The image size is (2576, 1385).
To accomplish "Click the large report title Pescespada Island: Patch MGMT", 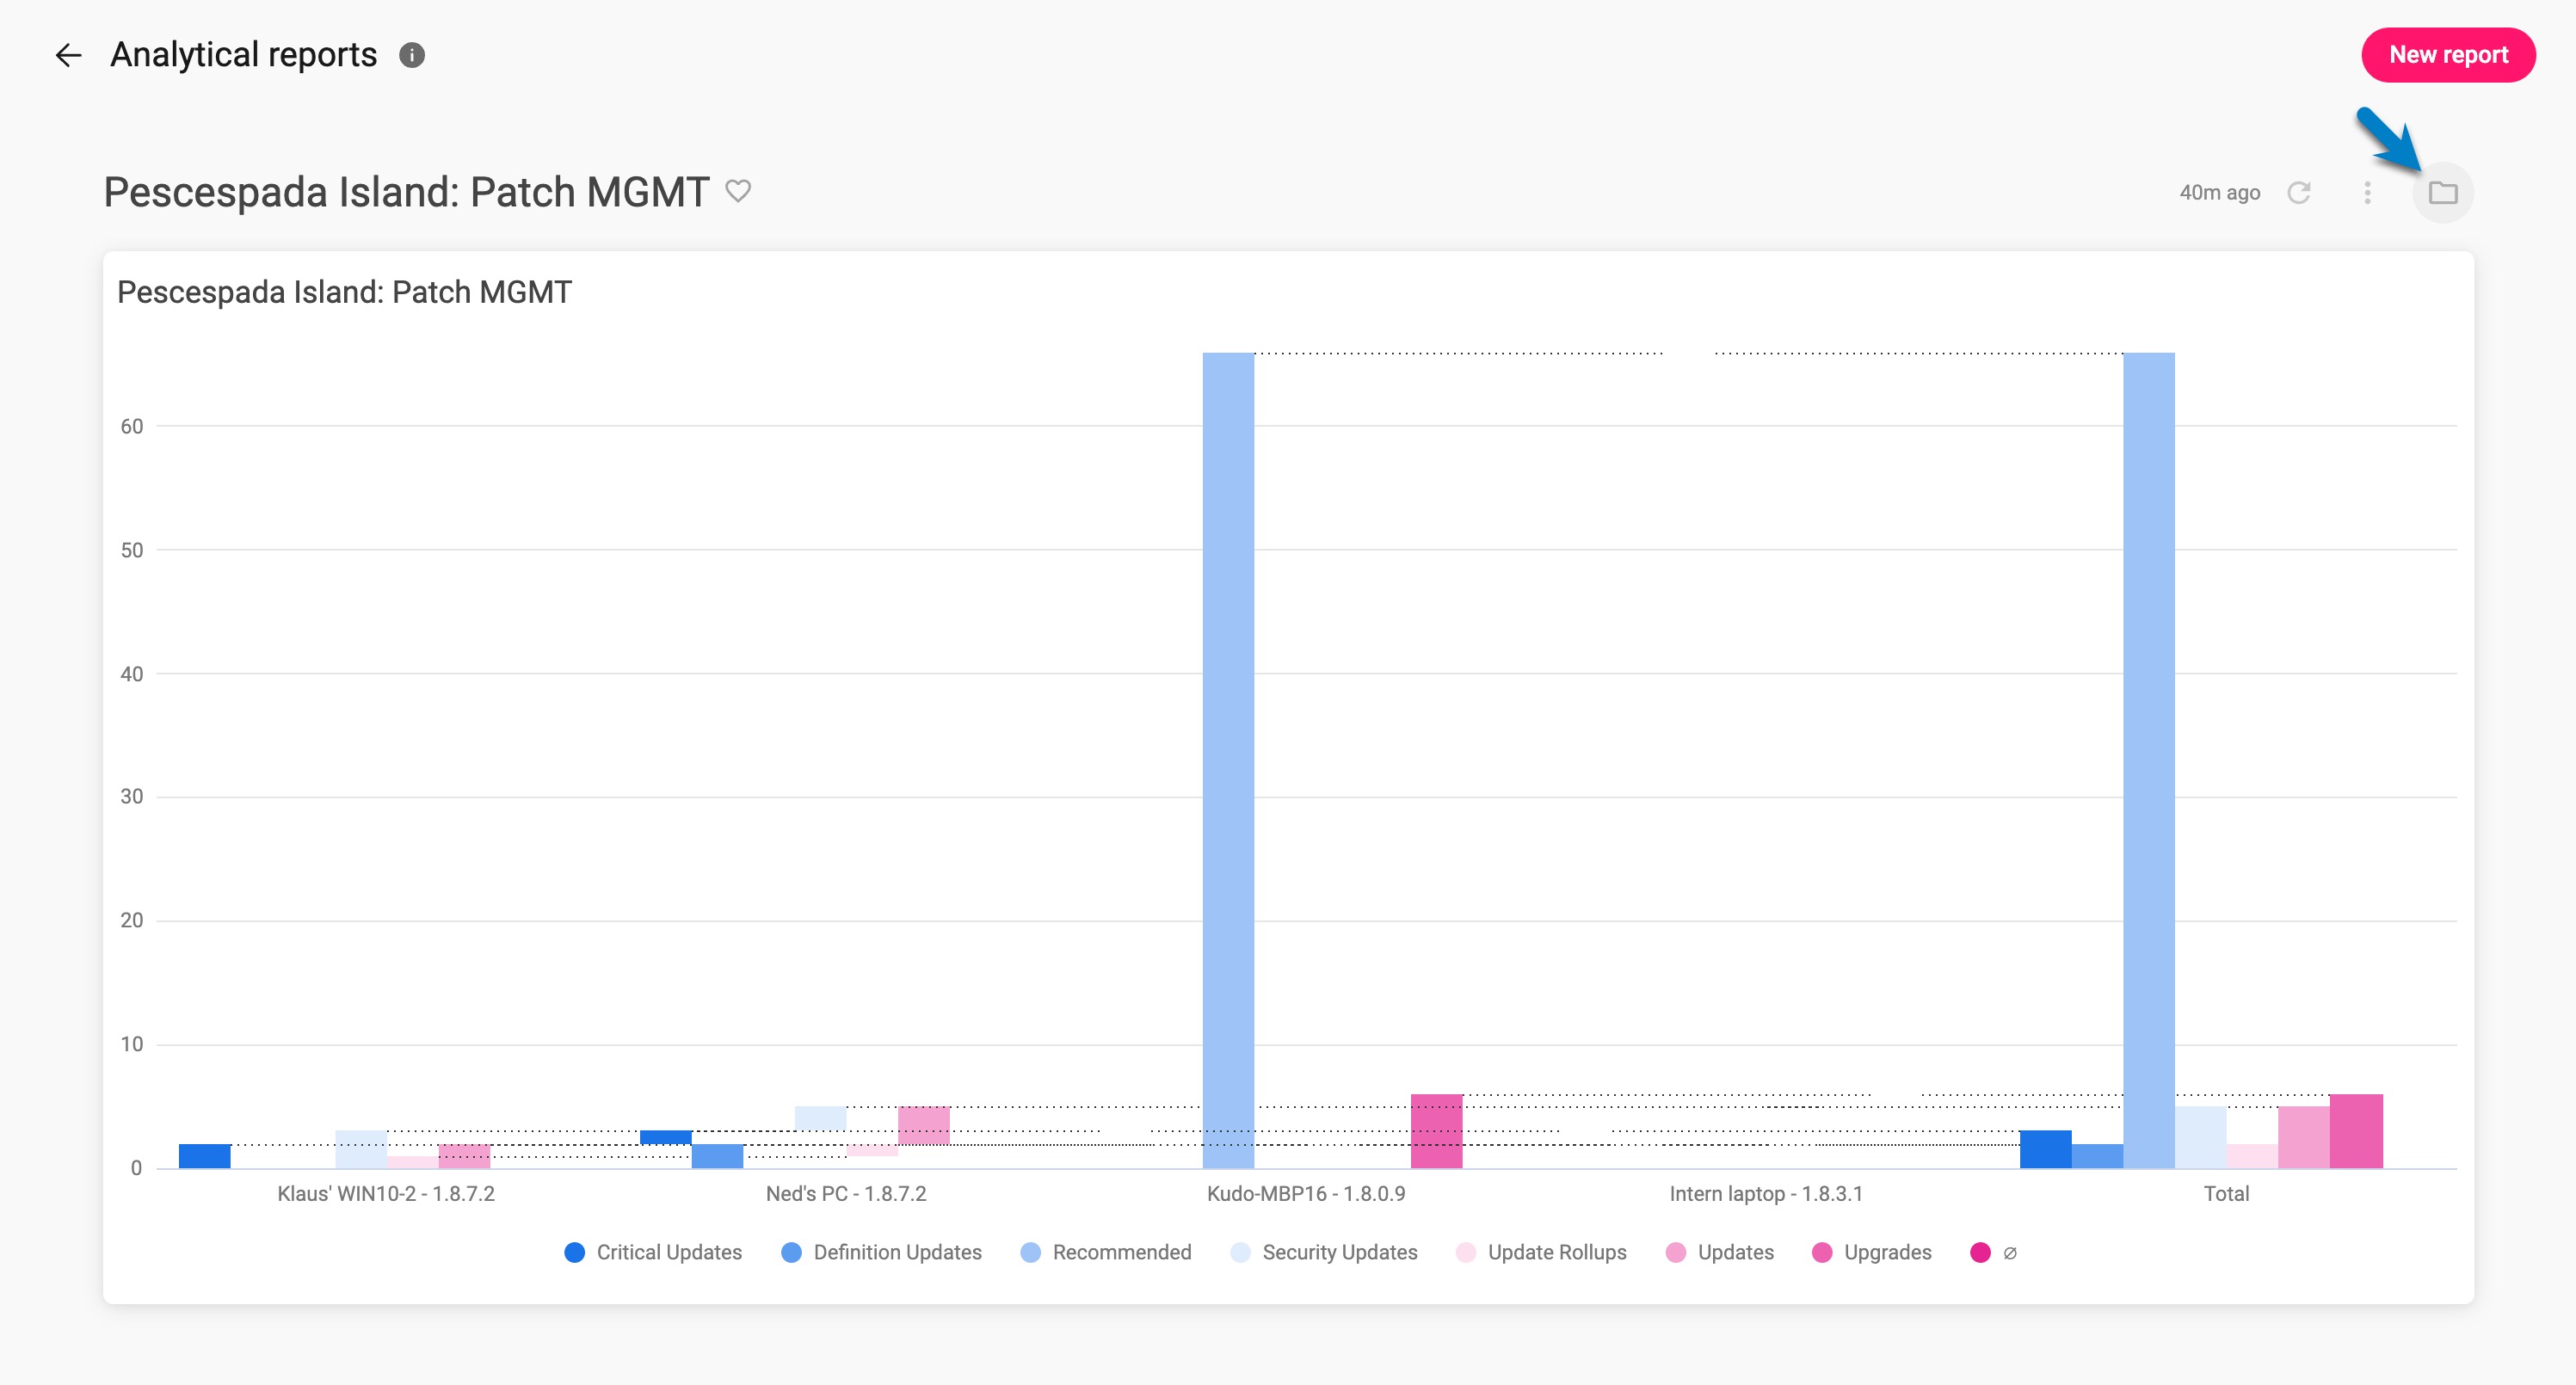I will coord(407,191).
